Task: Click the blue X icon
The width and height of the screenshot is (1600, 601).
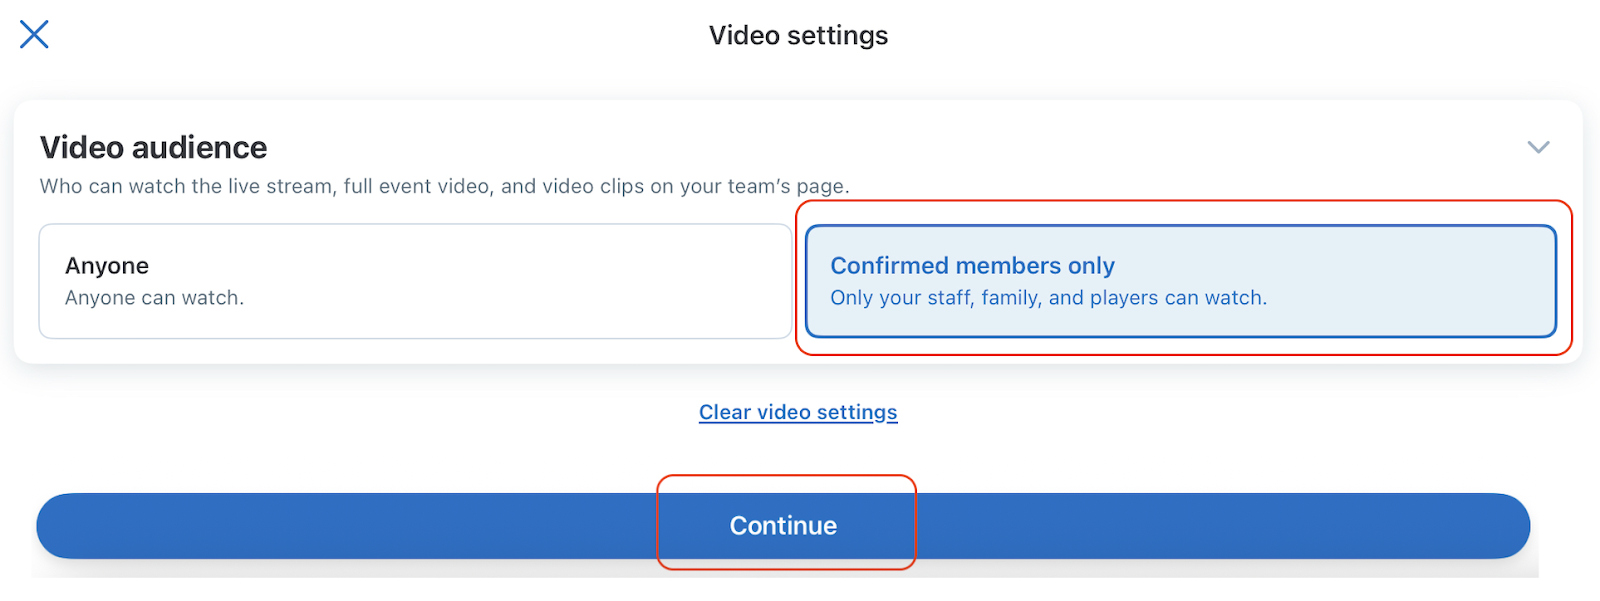Action: (34, 35)
